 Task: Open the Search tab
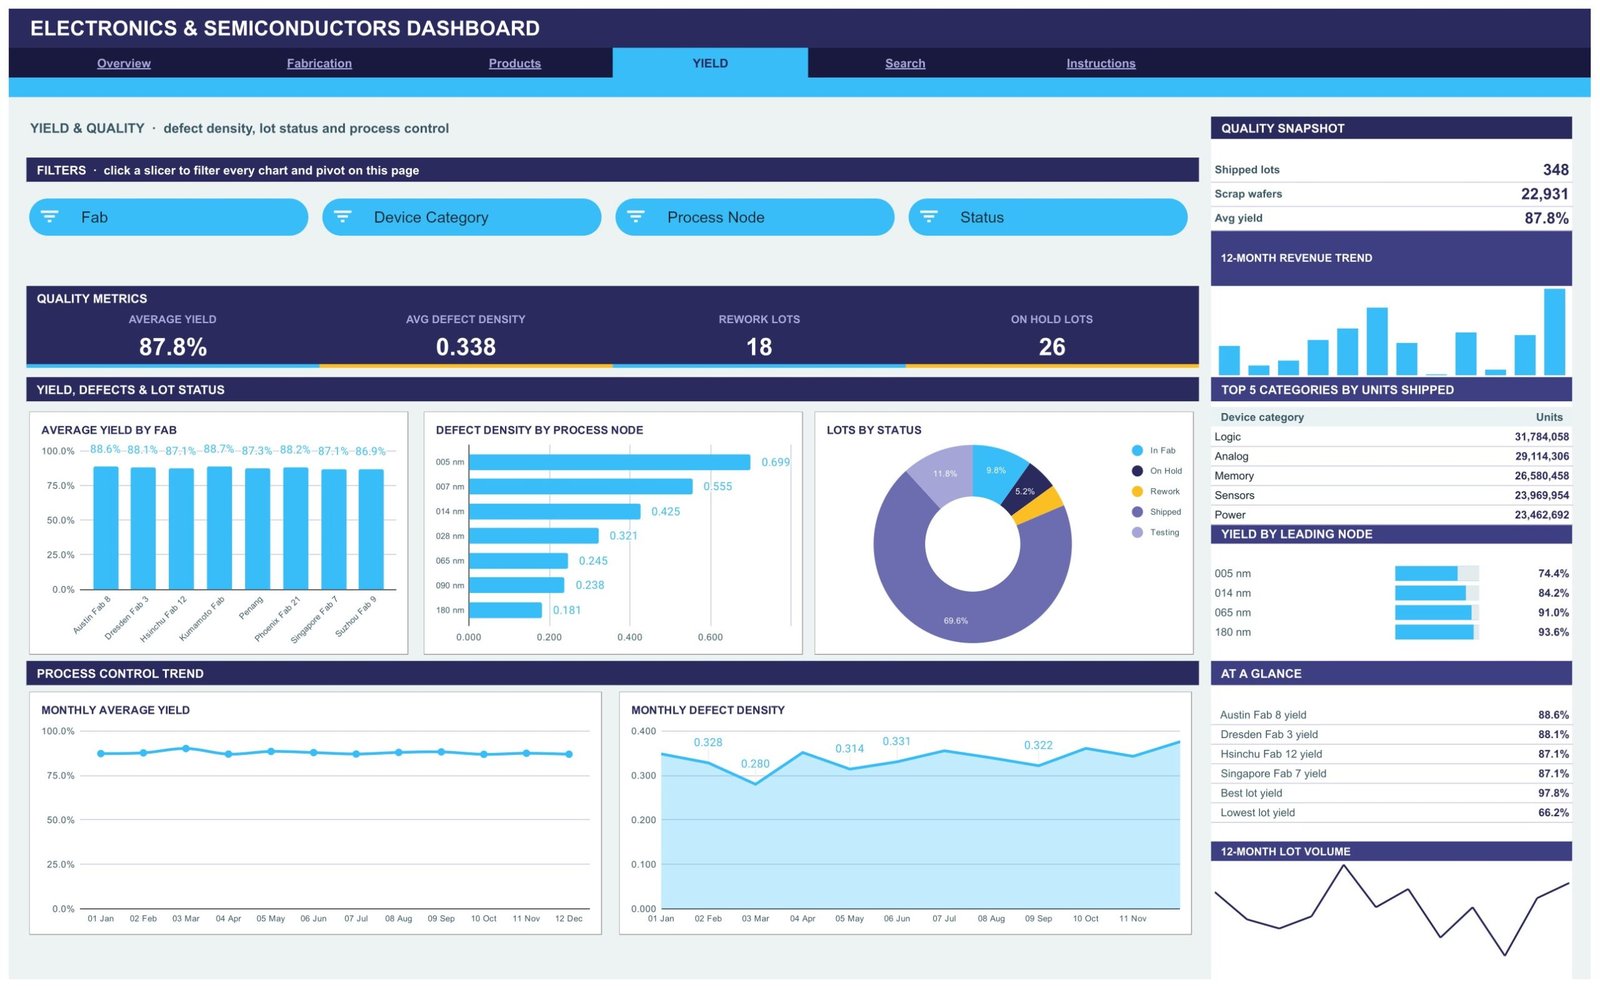[905, 63]
